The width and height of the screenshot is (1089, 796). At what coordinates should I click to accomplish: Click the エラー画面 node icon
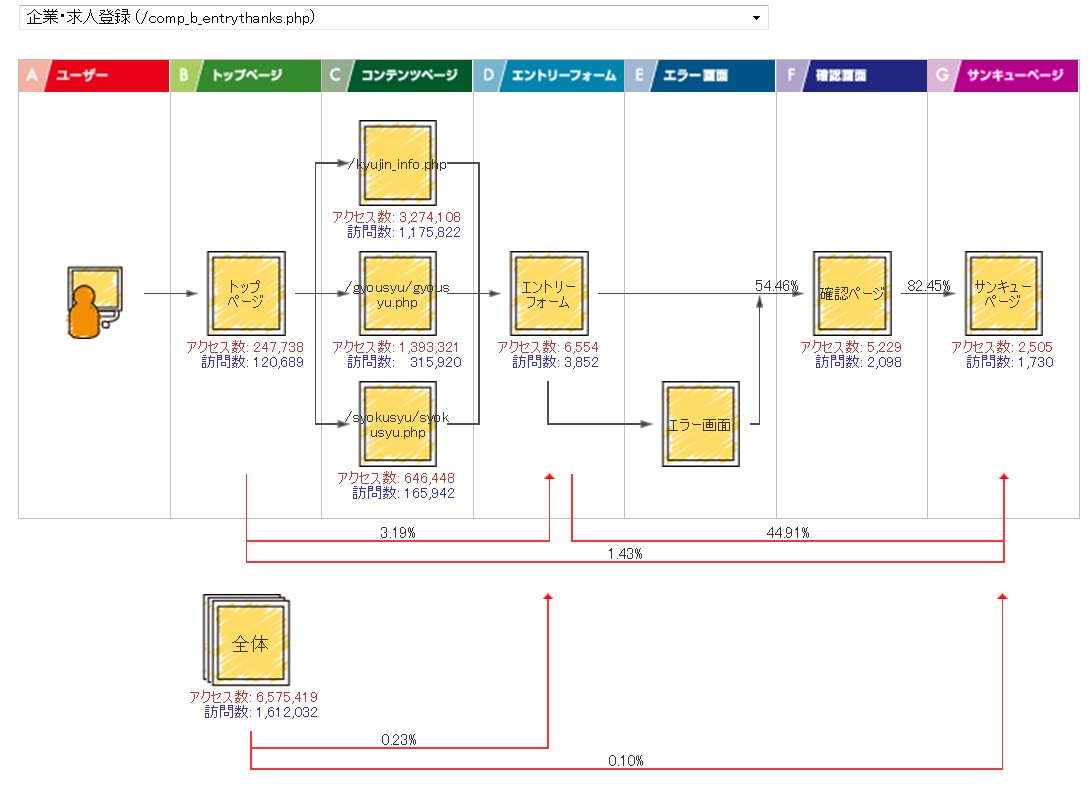coord(700,424)
